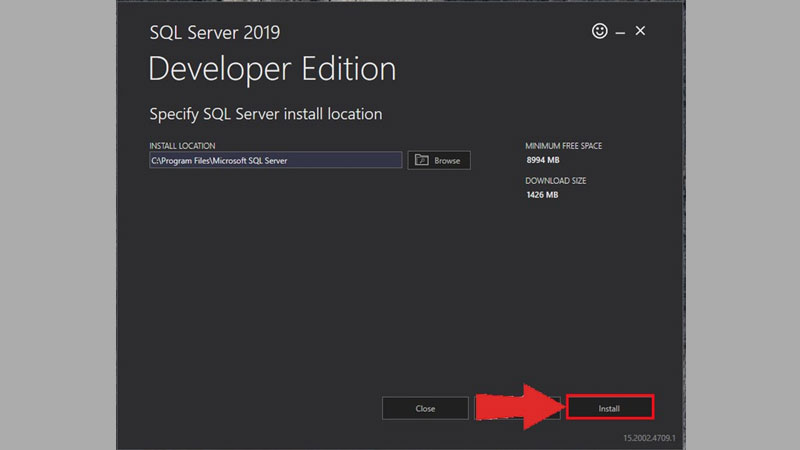This screenshot has width=800, height=450.
Task: Click the Close button at the bottom
Action: (x=425, y=408)
